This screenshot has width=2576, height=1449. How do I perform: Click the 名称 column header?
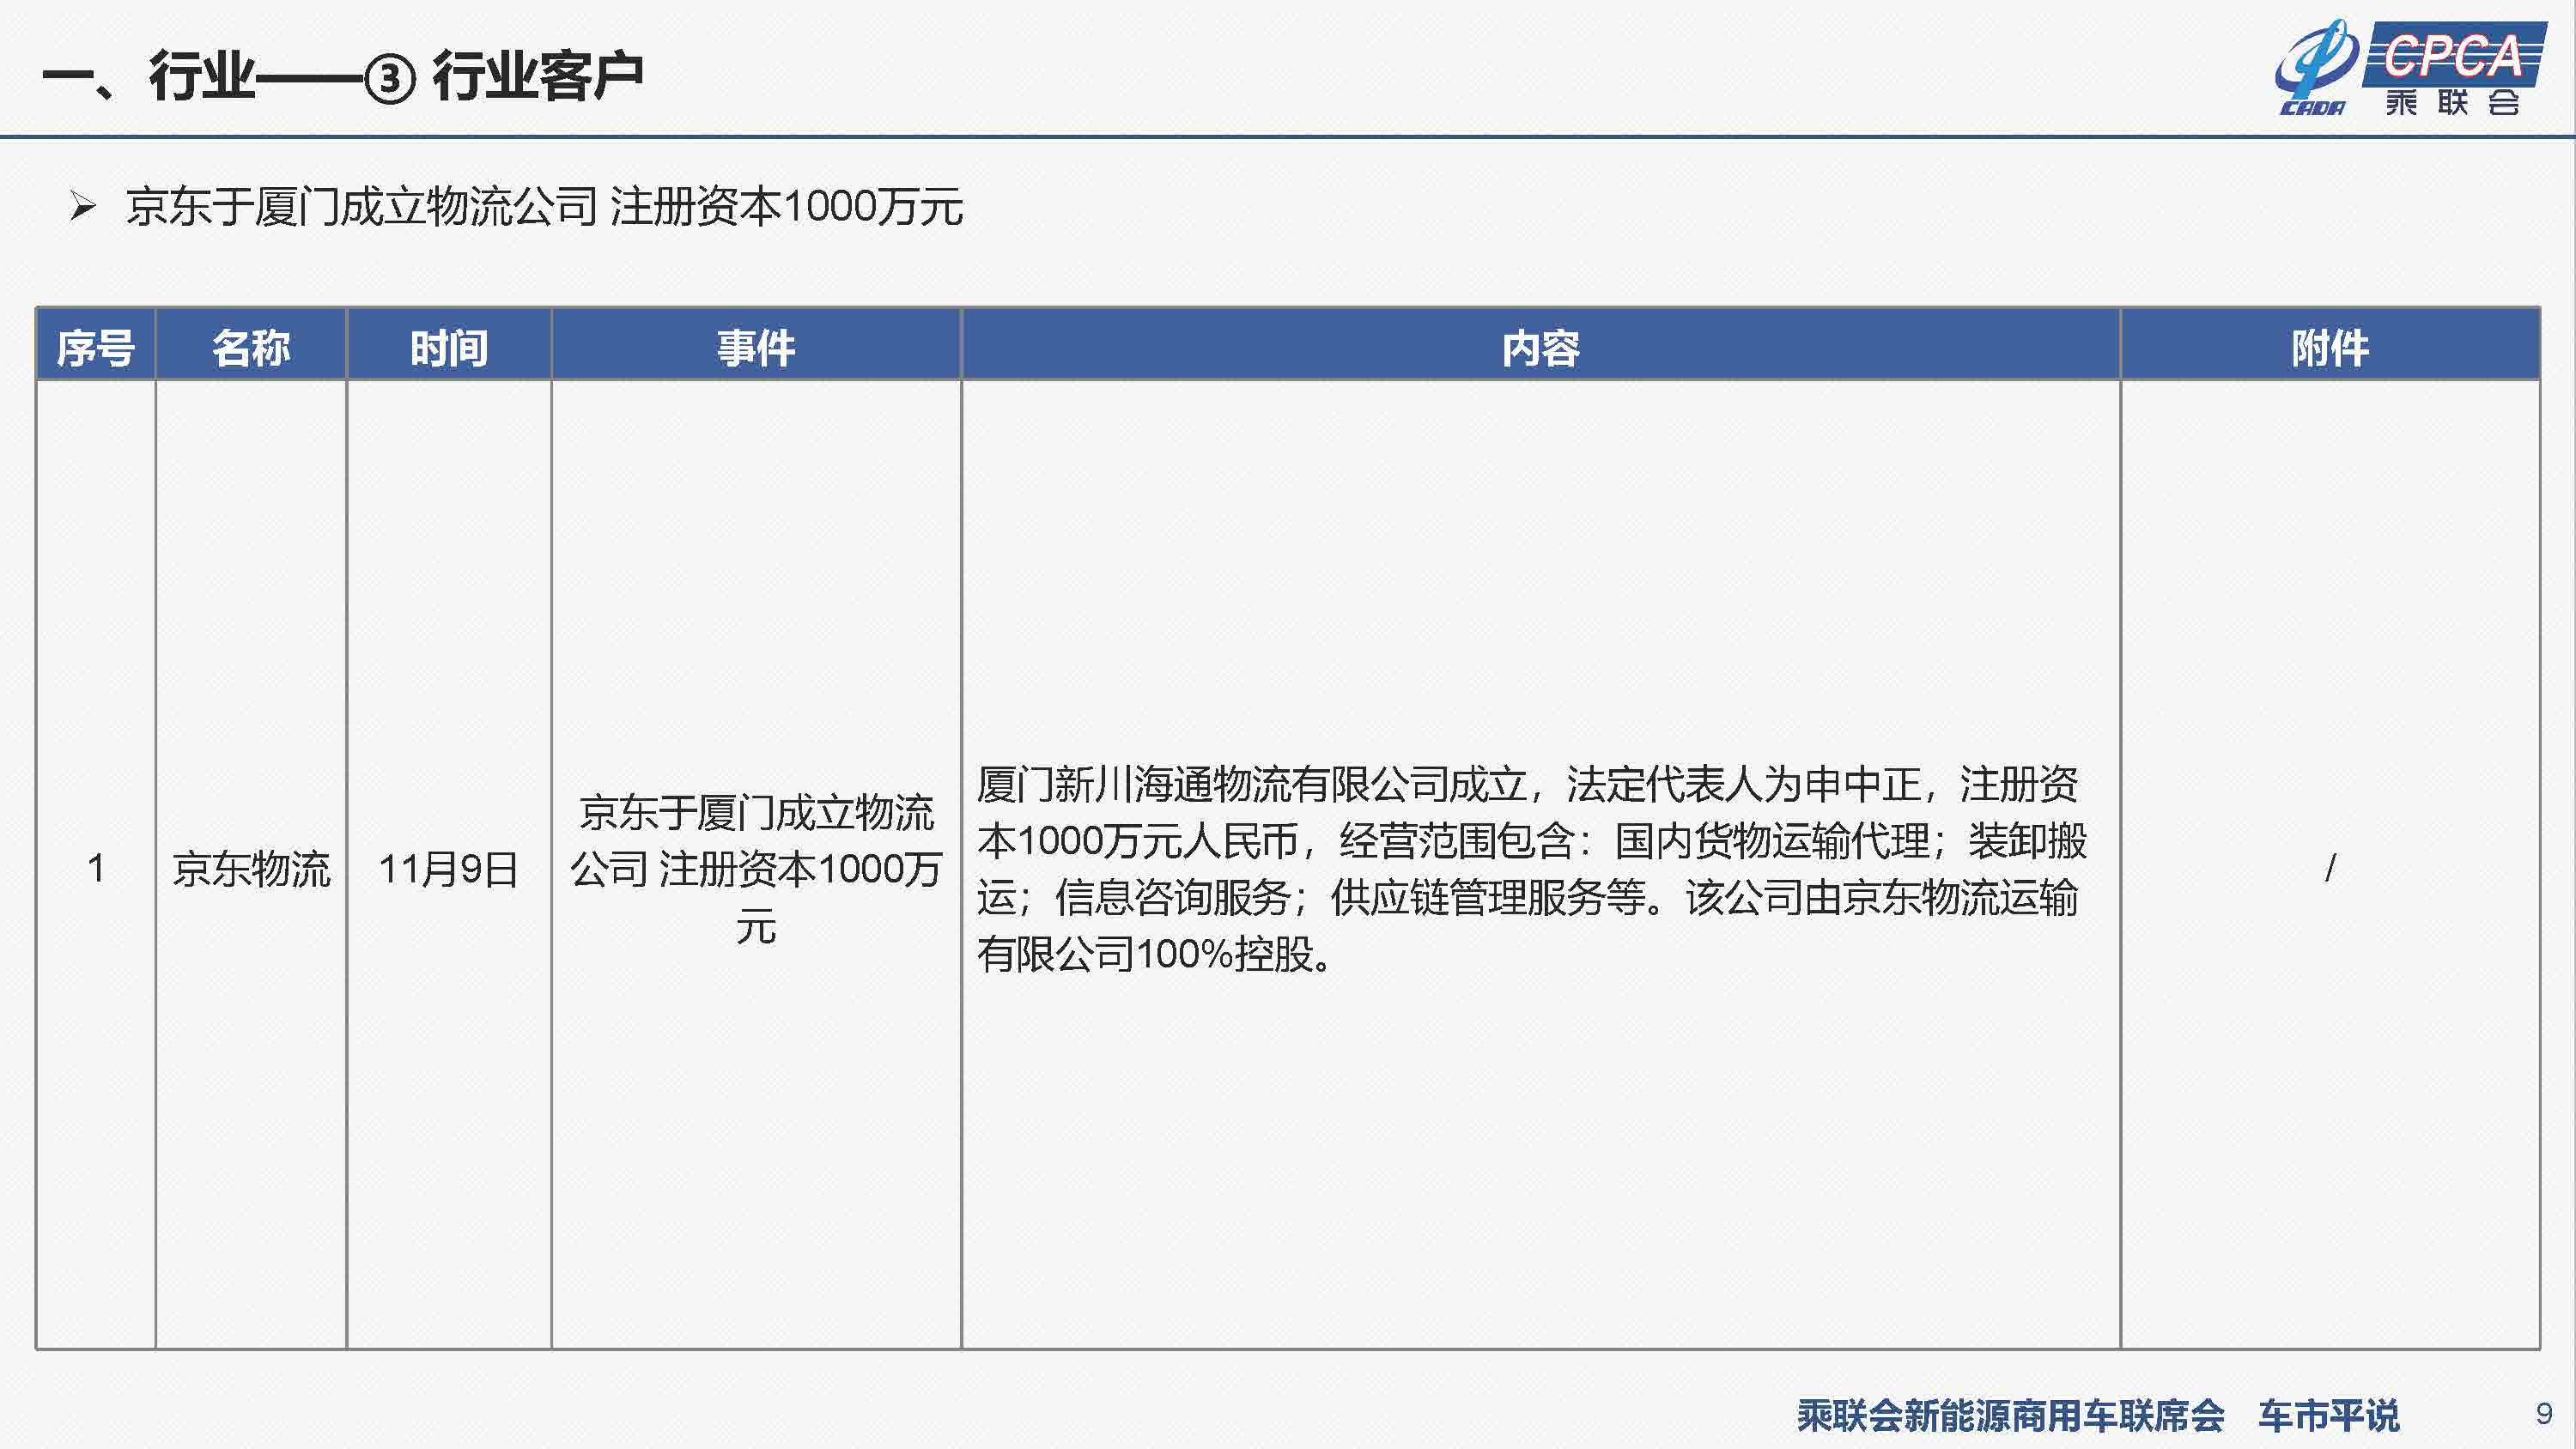click(x=251, y=346)
